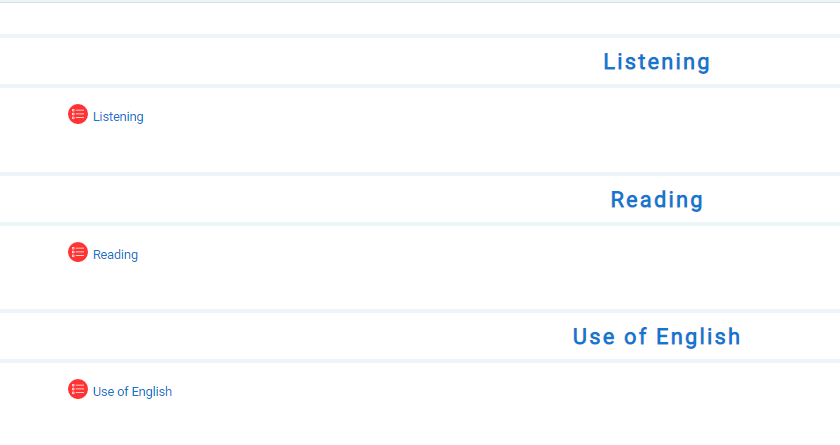The width and height of the screenshot is (840, 445).
Task: Open the Reading activity link
Action: coord(115,255)
